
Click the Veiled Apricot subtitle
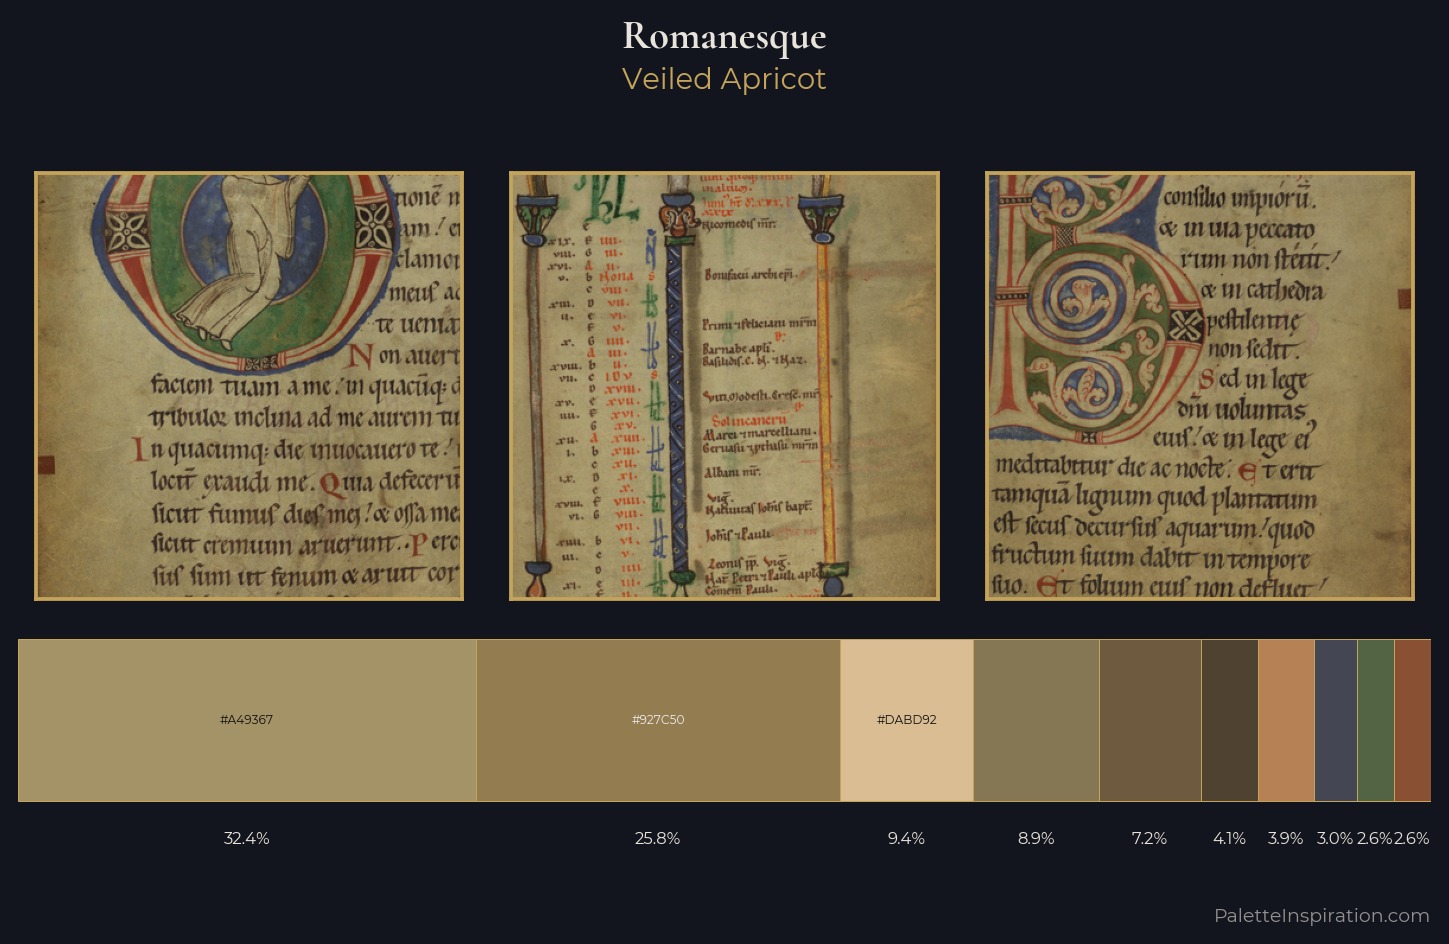coord(724,79)
